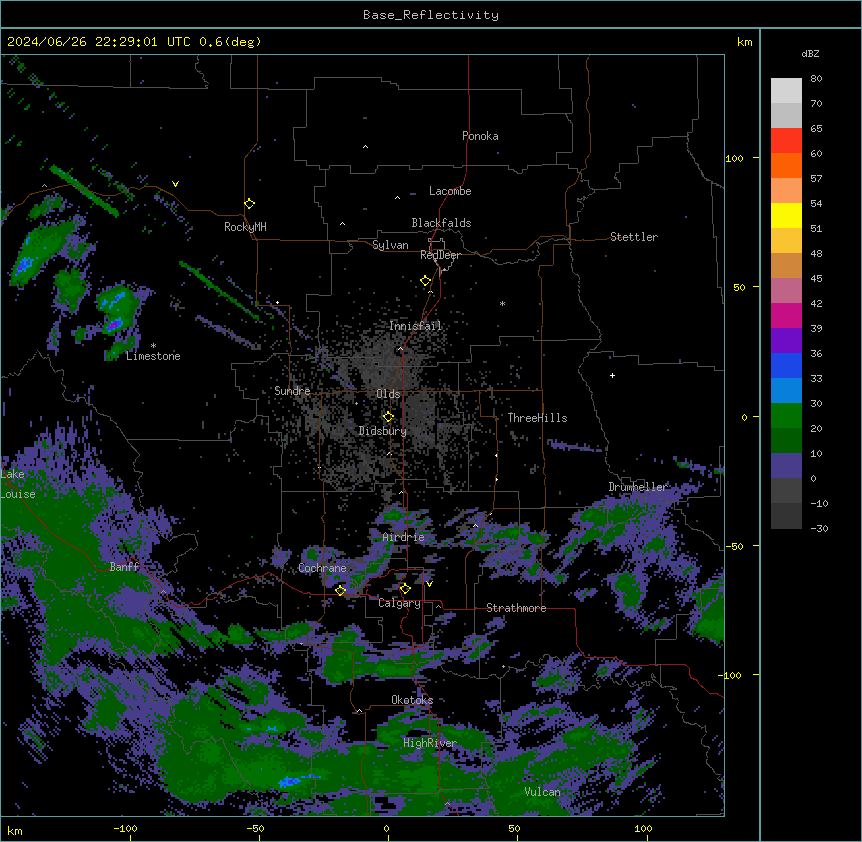Click the Didsbury label
The height and width of the screenshot is (842, 862).
pos(383,431)
